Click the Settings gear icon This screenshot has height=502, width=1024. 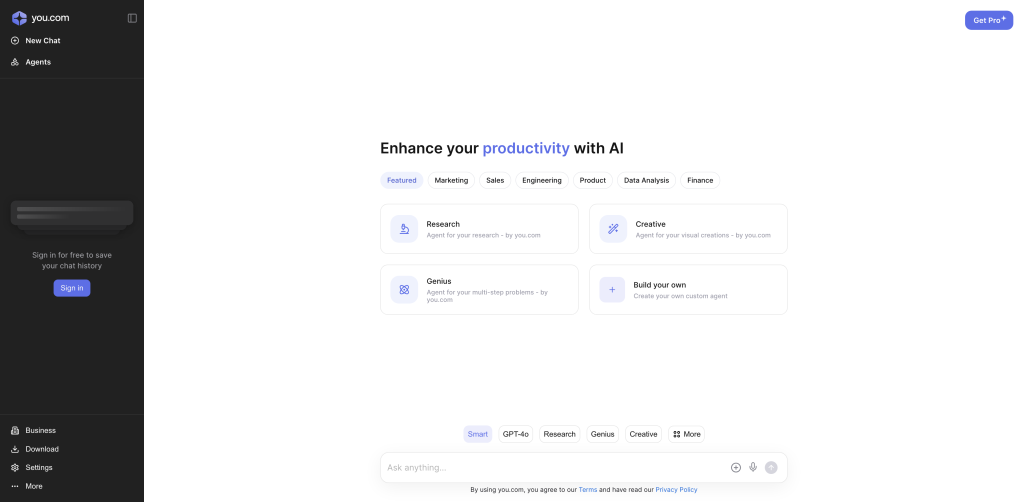point(15,467)
